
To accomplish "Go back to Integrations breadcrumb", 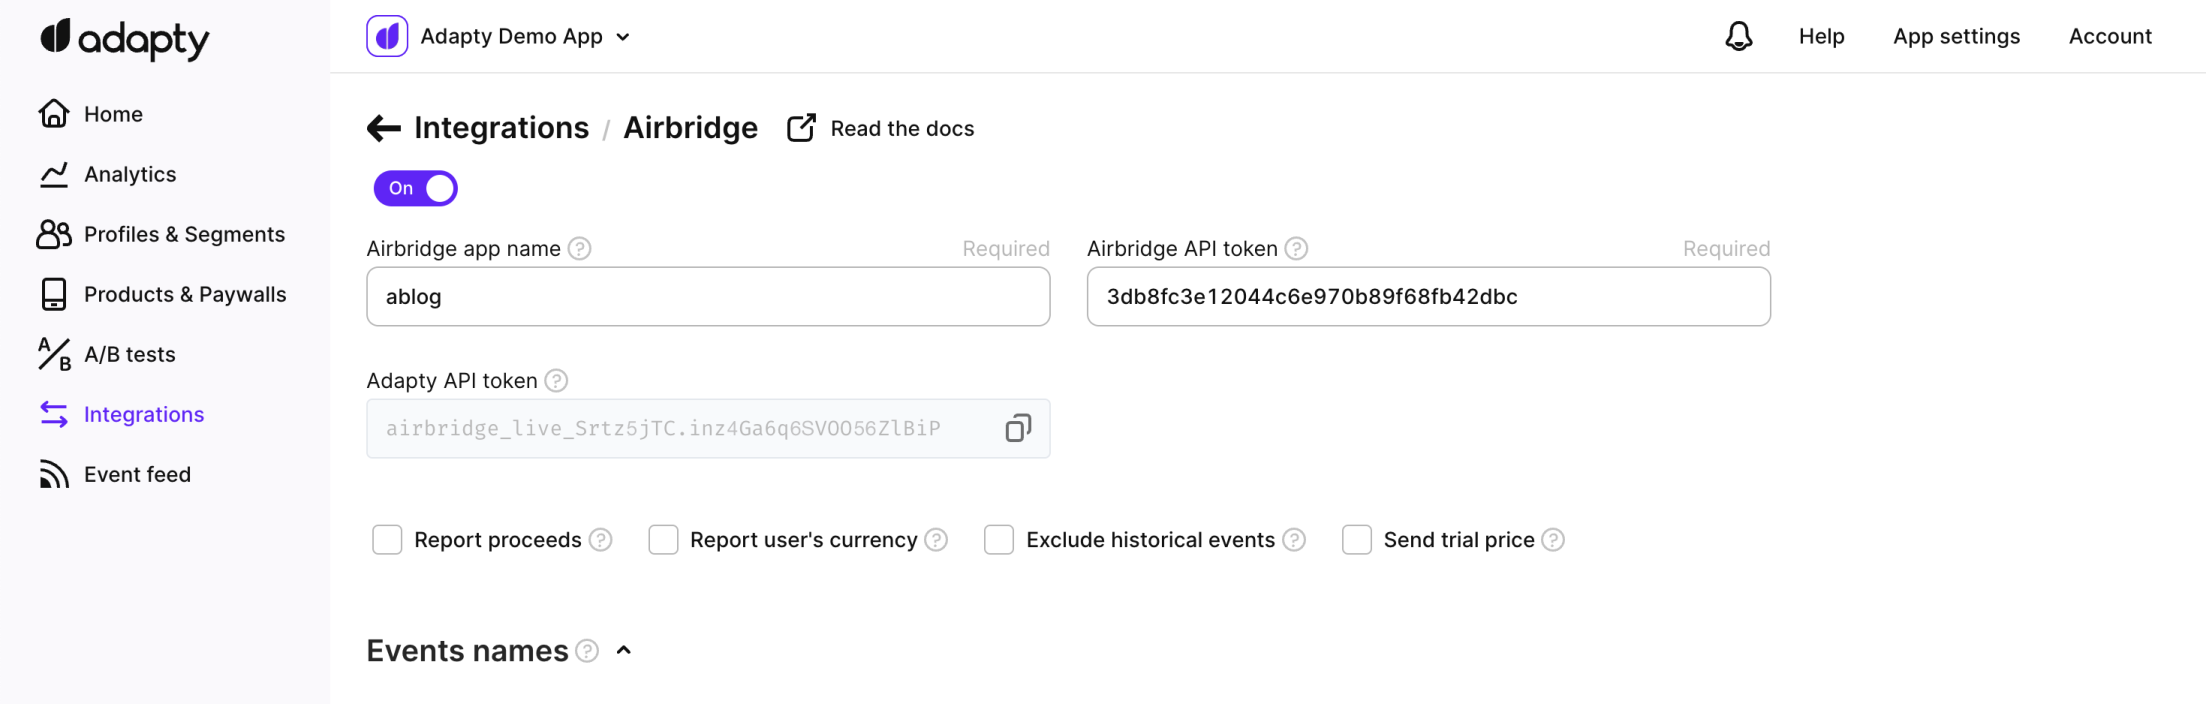I will click(501, 128).
